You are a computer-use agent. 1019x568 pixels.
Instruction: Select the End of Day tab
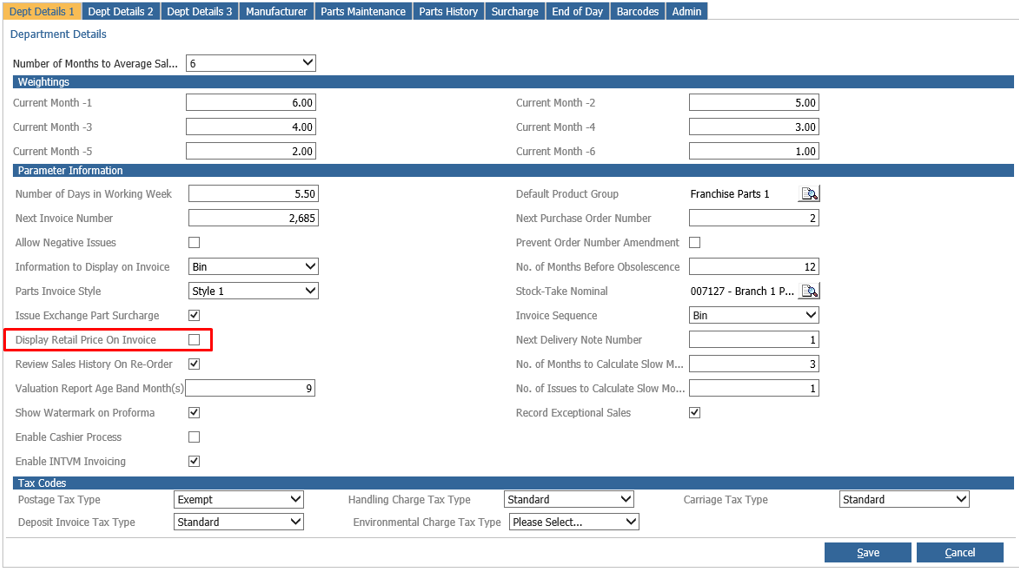(x=578, y=11)
